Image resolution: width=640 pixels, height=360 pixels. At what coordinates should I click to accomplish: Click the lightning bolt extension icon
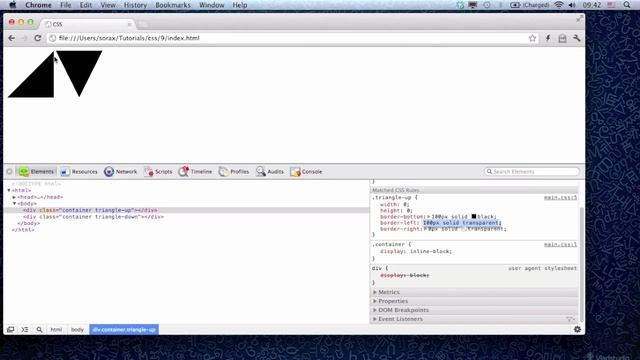[548, 38]
